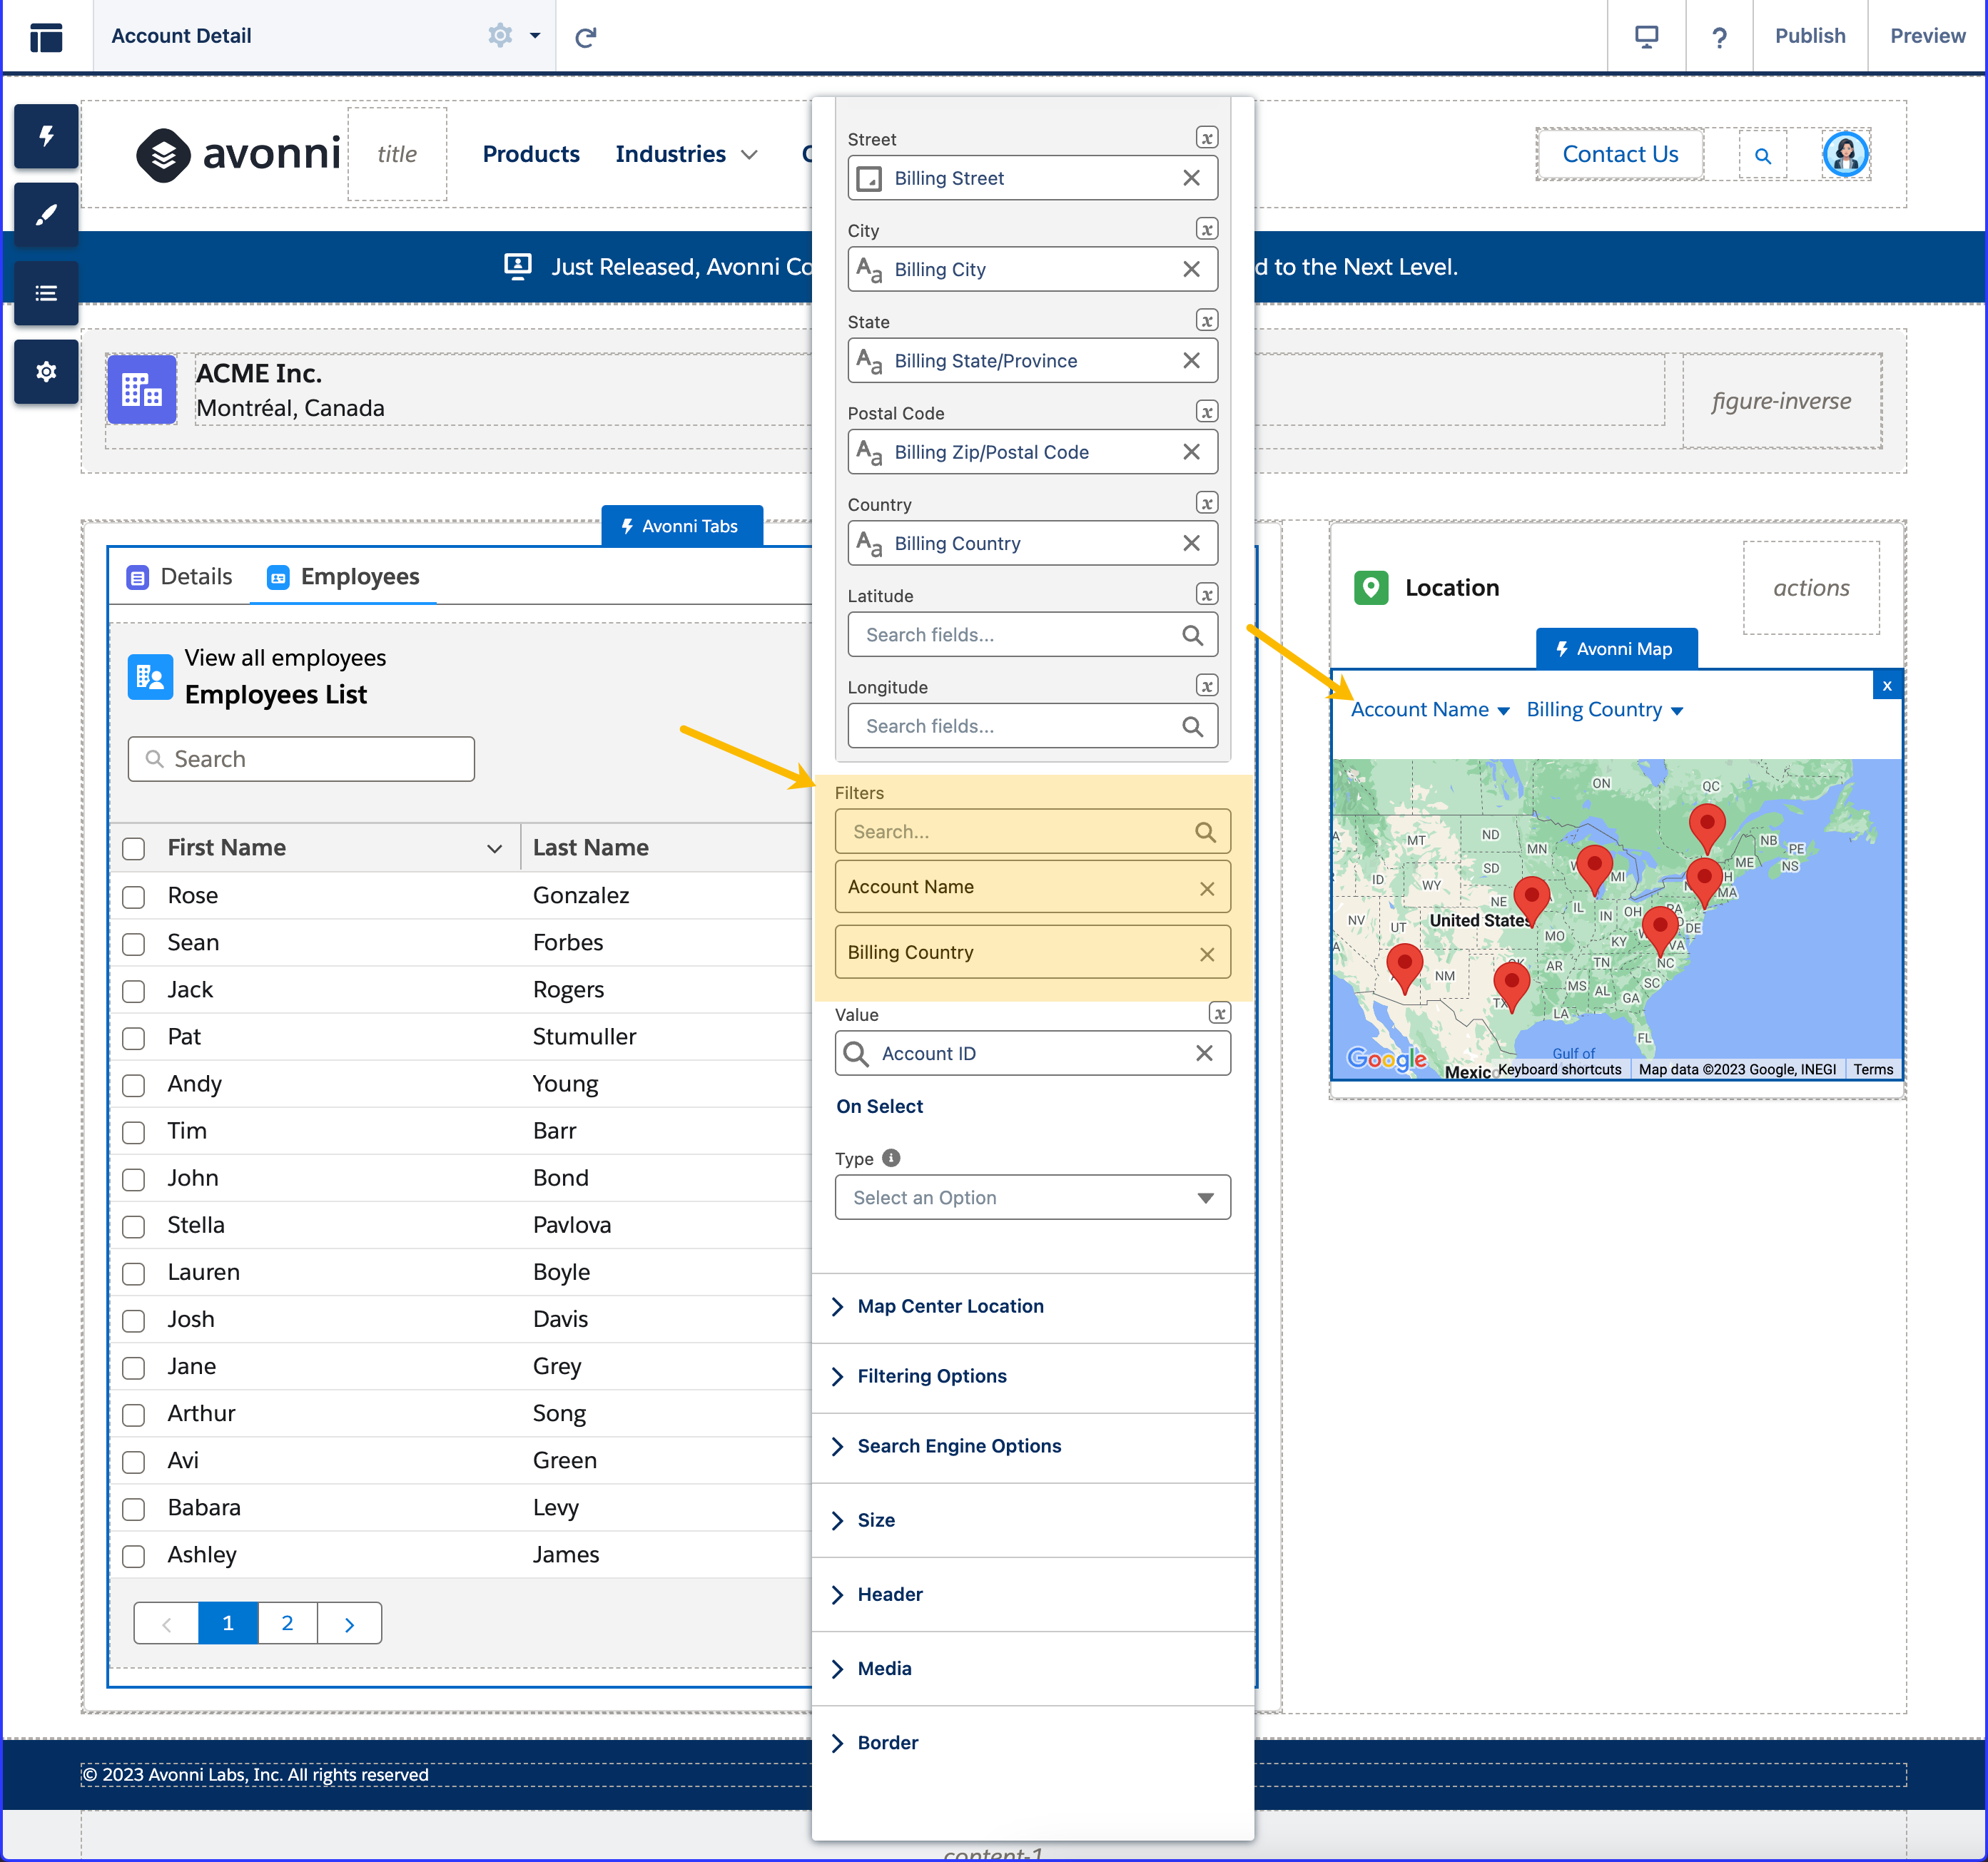The width and height of the screenshot is (1988, 1862).
Task: Open the page structure list icon
Action: pos(46,293)
